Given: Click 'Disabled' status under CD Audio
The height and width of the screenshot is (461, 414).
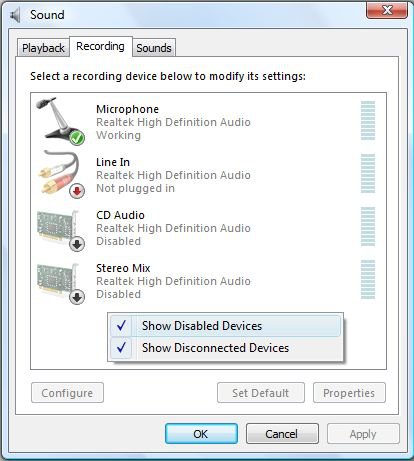Looking at the screenshot, I should tap(118, 241).
